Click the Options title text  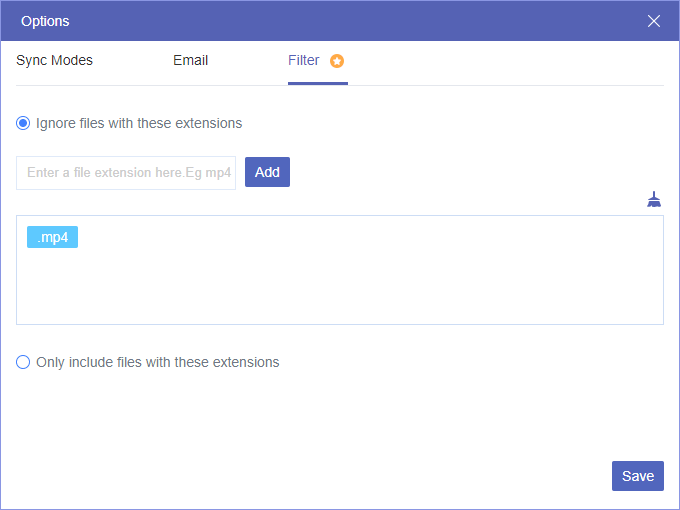click(45, 21)
